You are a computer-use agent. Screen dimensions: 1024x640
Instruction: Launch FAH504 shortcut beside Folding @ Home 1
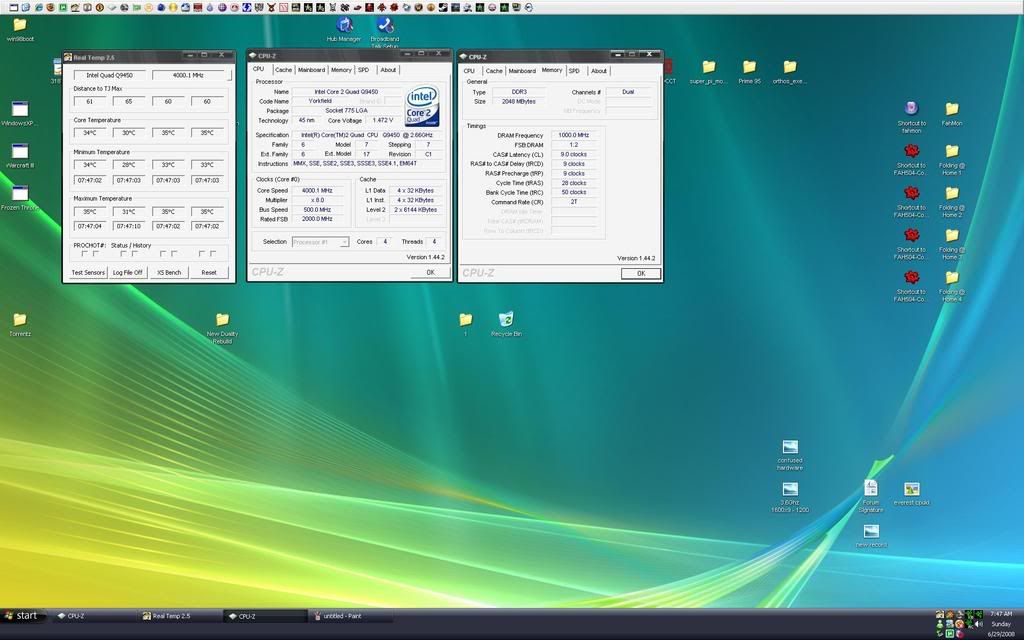(x=912, y=159)
